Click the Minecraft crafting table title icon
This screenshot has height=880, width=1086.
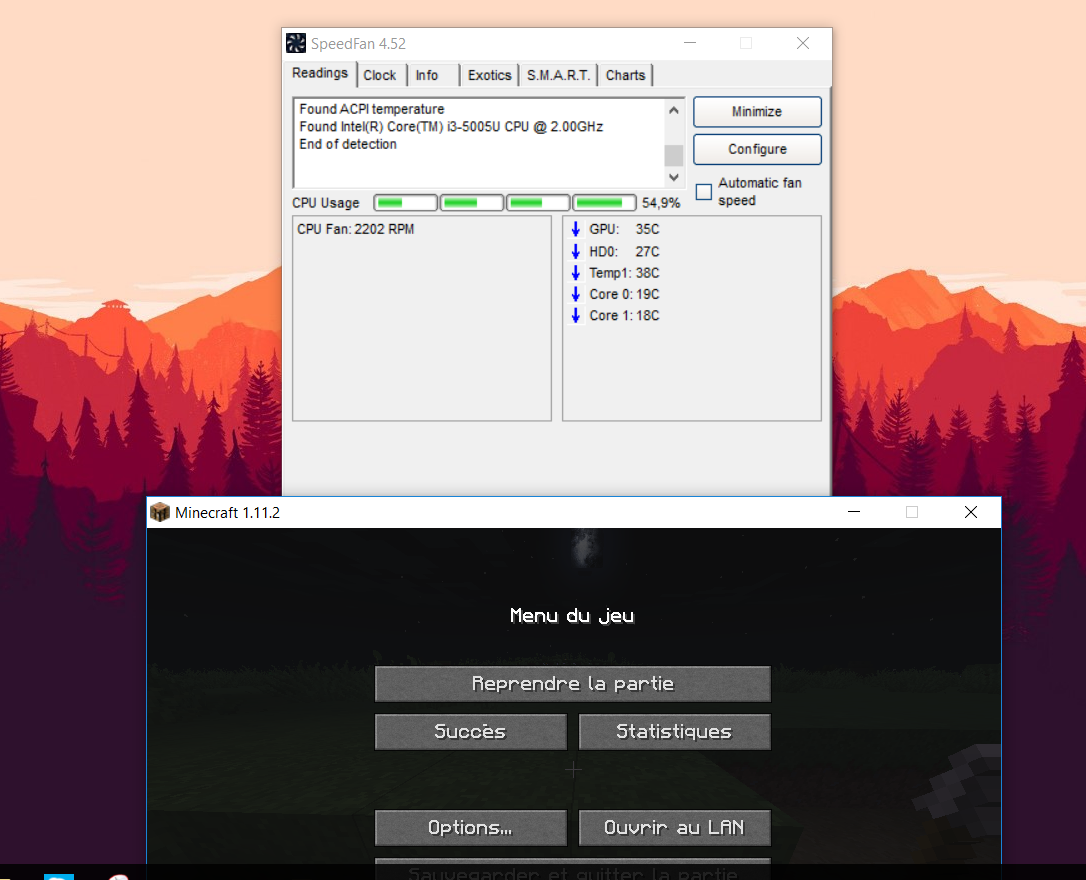[x=160, y=512]
